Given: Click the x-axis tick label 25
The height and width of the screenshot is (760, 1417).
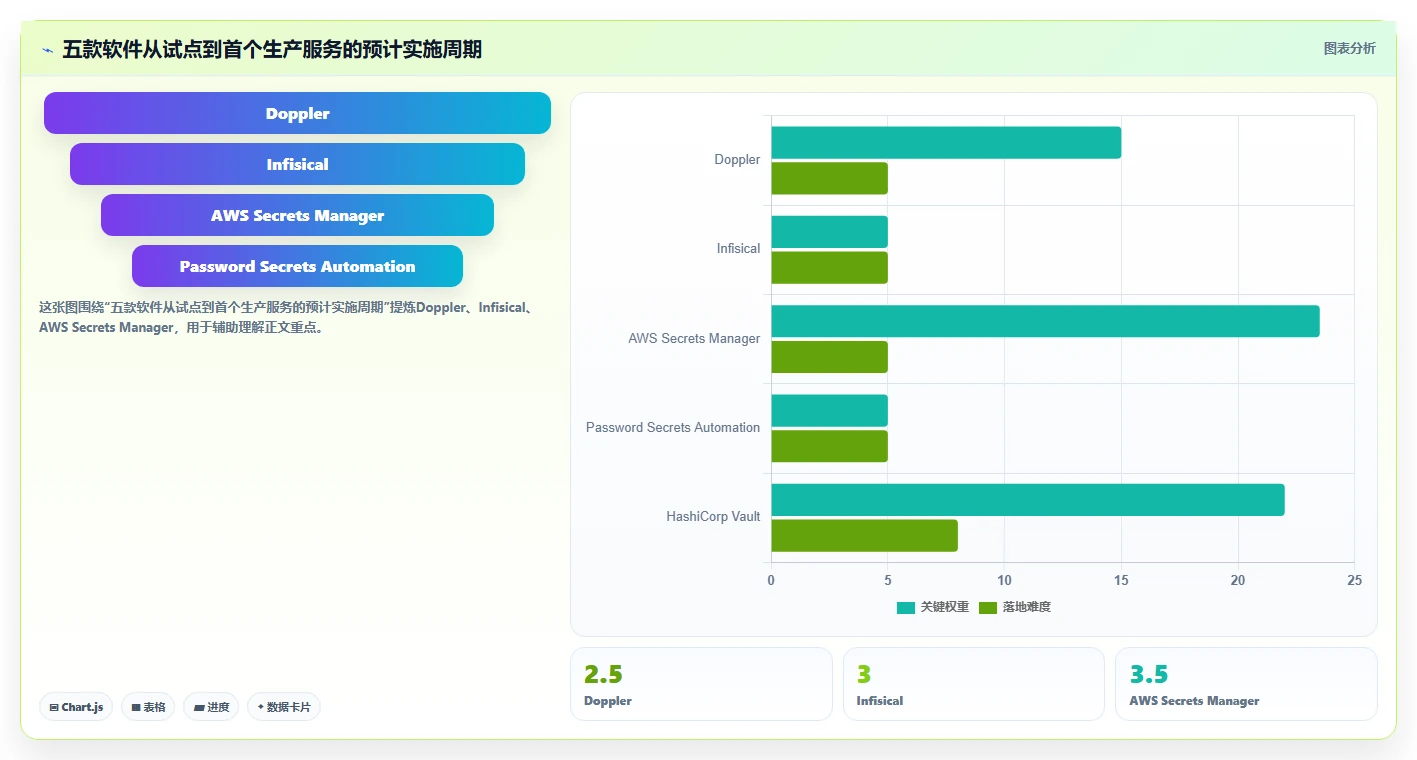Looking at the screenshot, I should pos(1354,581).
